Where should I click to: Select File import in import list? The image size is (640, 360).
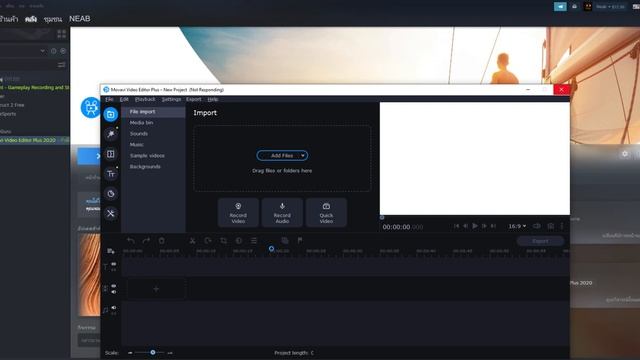click(153, 111)
